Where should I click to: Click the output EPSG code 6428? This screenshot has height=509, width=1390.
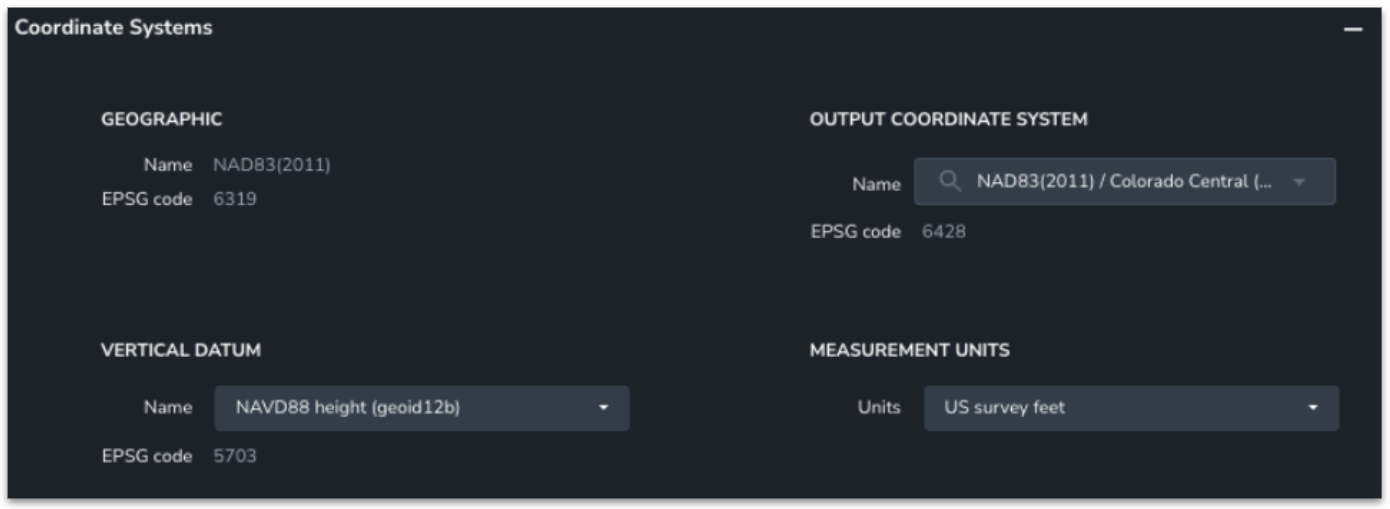tap(944, 232)
